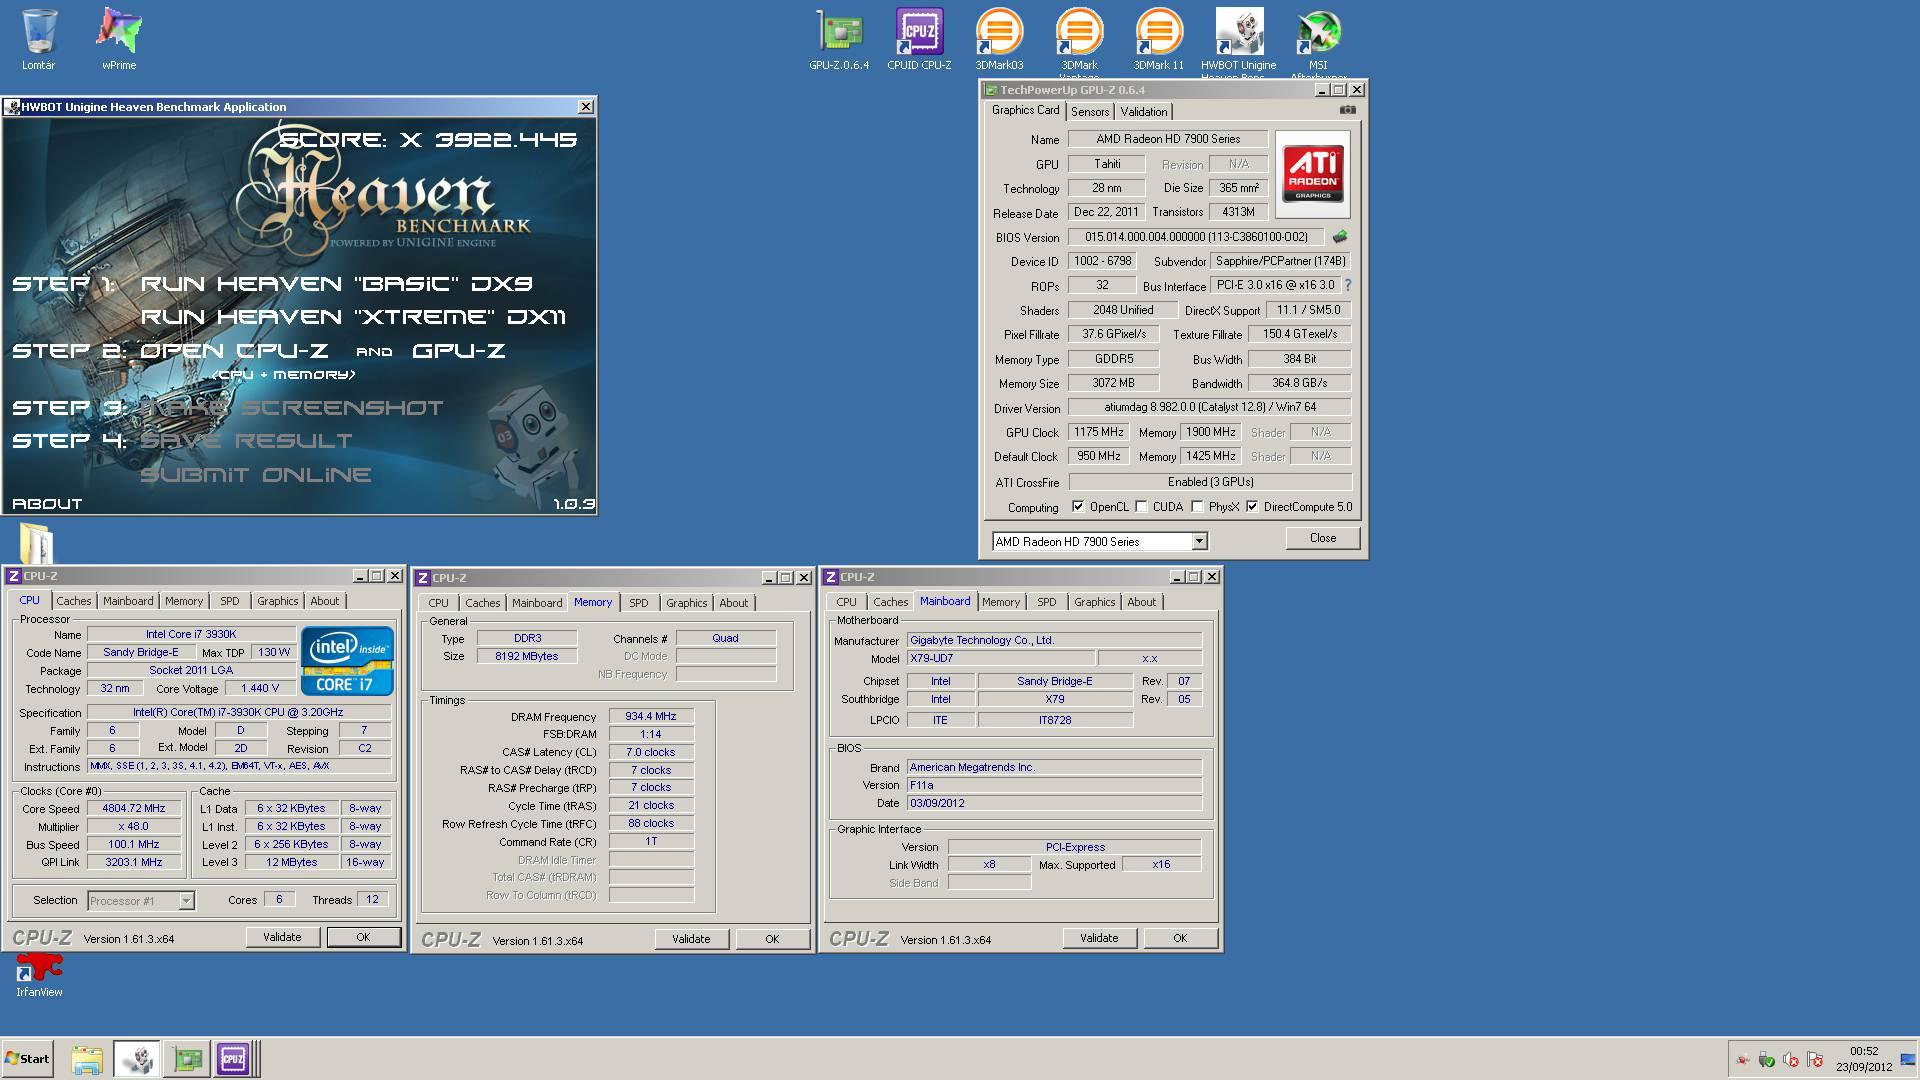
Task: Open Windows Explorer from the taskbar
Action: tap(87, 1059)
